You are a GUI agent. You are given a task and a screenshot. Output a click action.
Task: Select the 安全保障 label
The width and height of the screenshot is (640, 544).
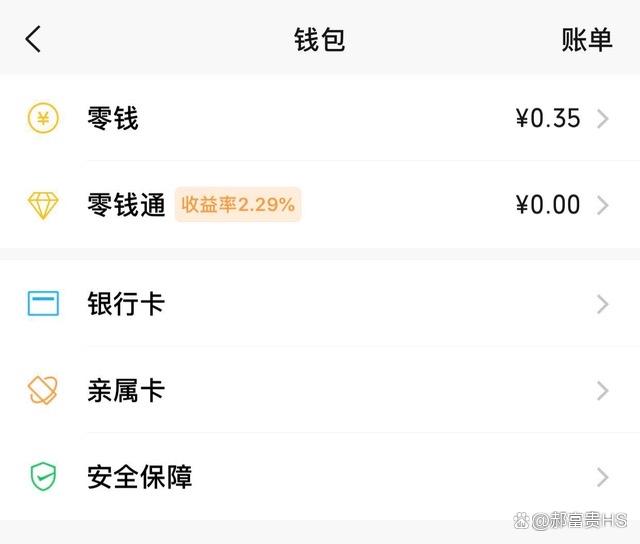click(x=139, y=476)
